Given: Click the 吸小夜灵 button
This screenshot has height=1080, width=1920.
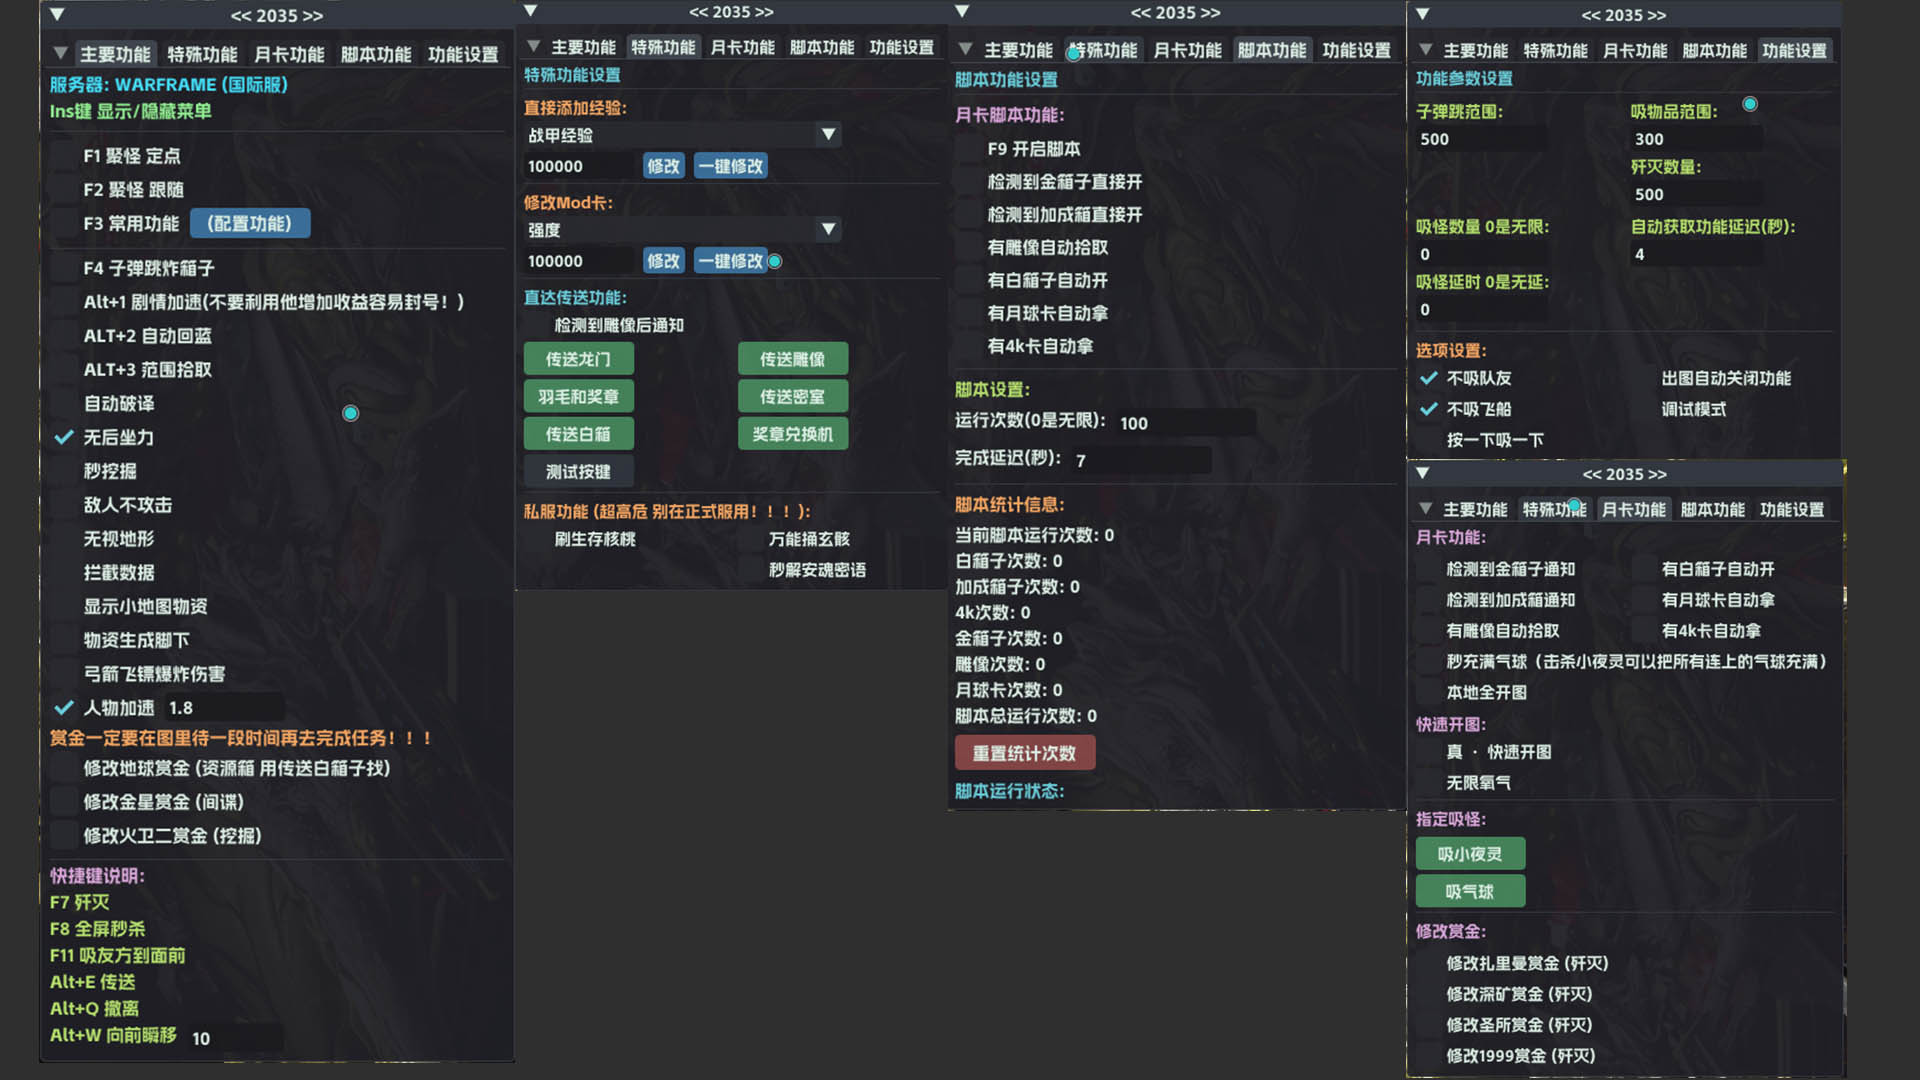Looking at the screenshot, I should click(1469, 854).
